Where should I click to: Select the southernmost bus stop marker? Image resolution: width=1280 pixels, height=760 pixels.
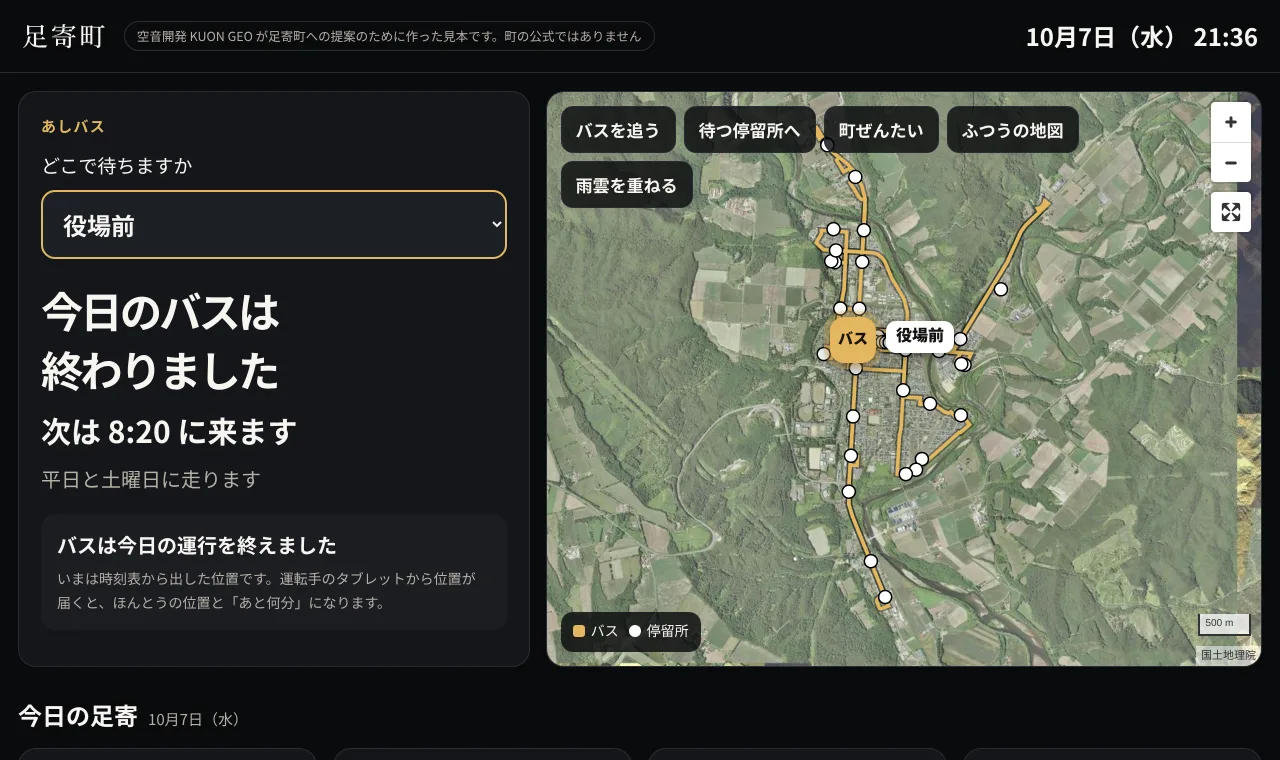tap(885, 597)
